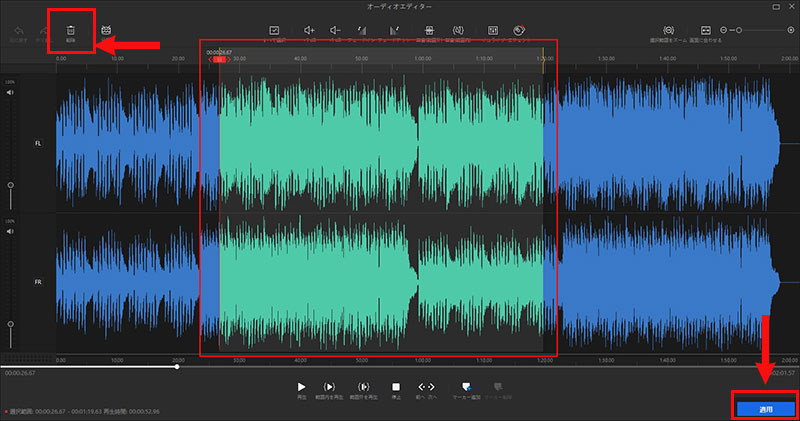This screenshot has height=421, width=800.
Task: Toggle the FR channel label button
Action: click(x=38, y=282)
